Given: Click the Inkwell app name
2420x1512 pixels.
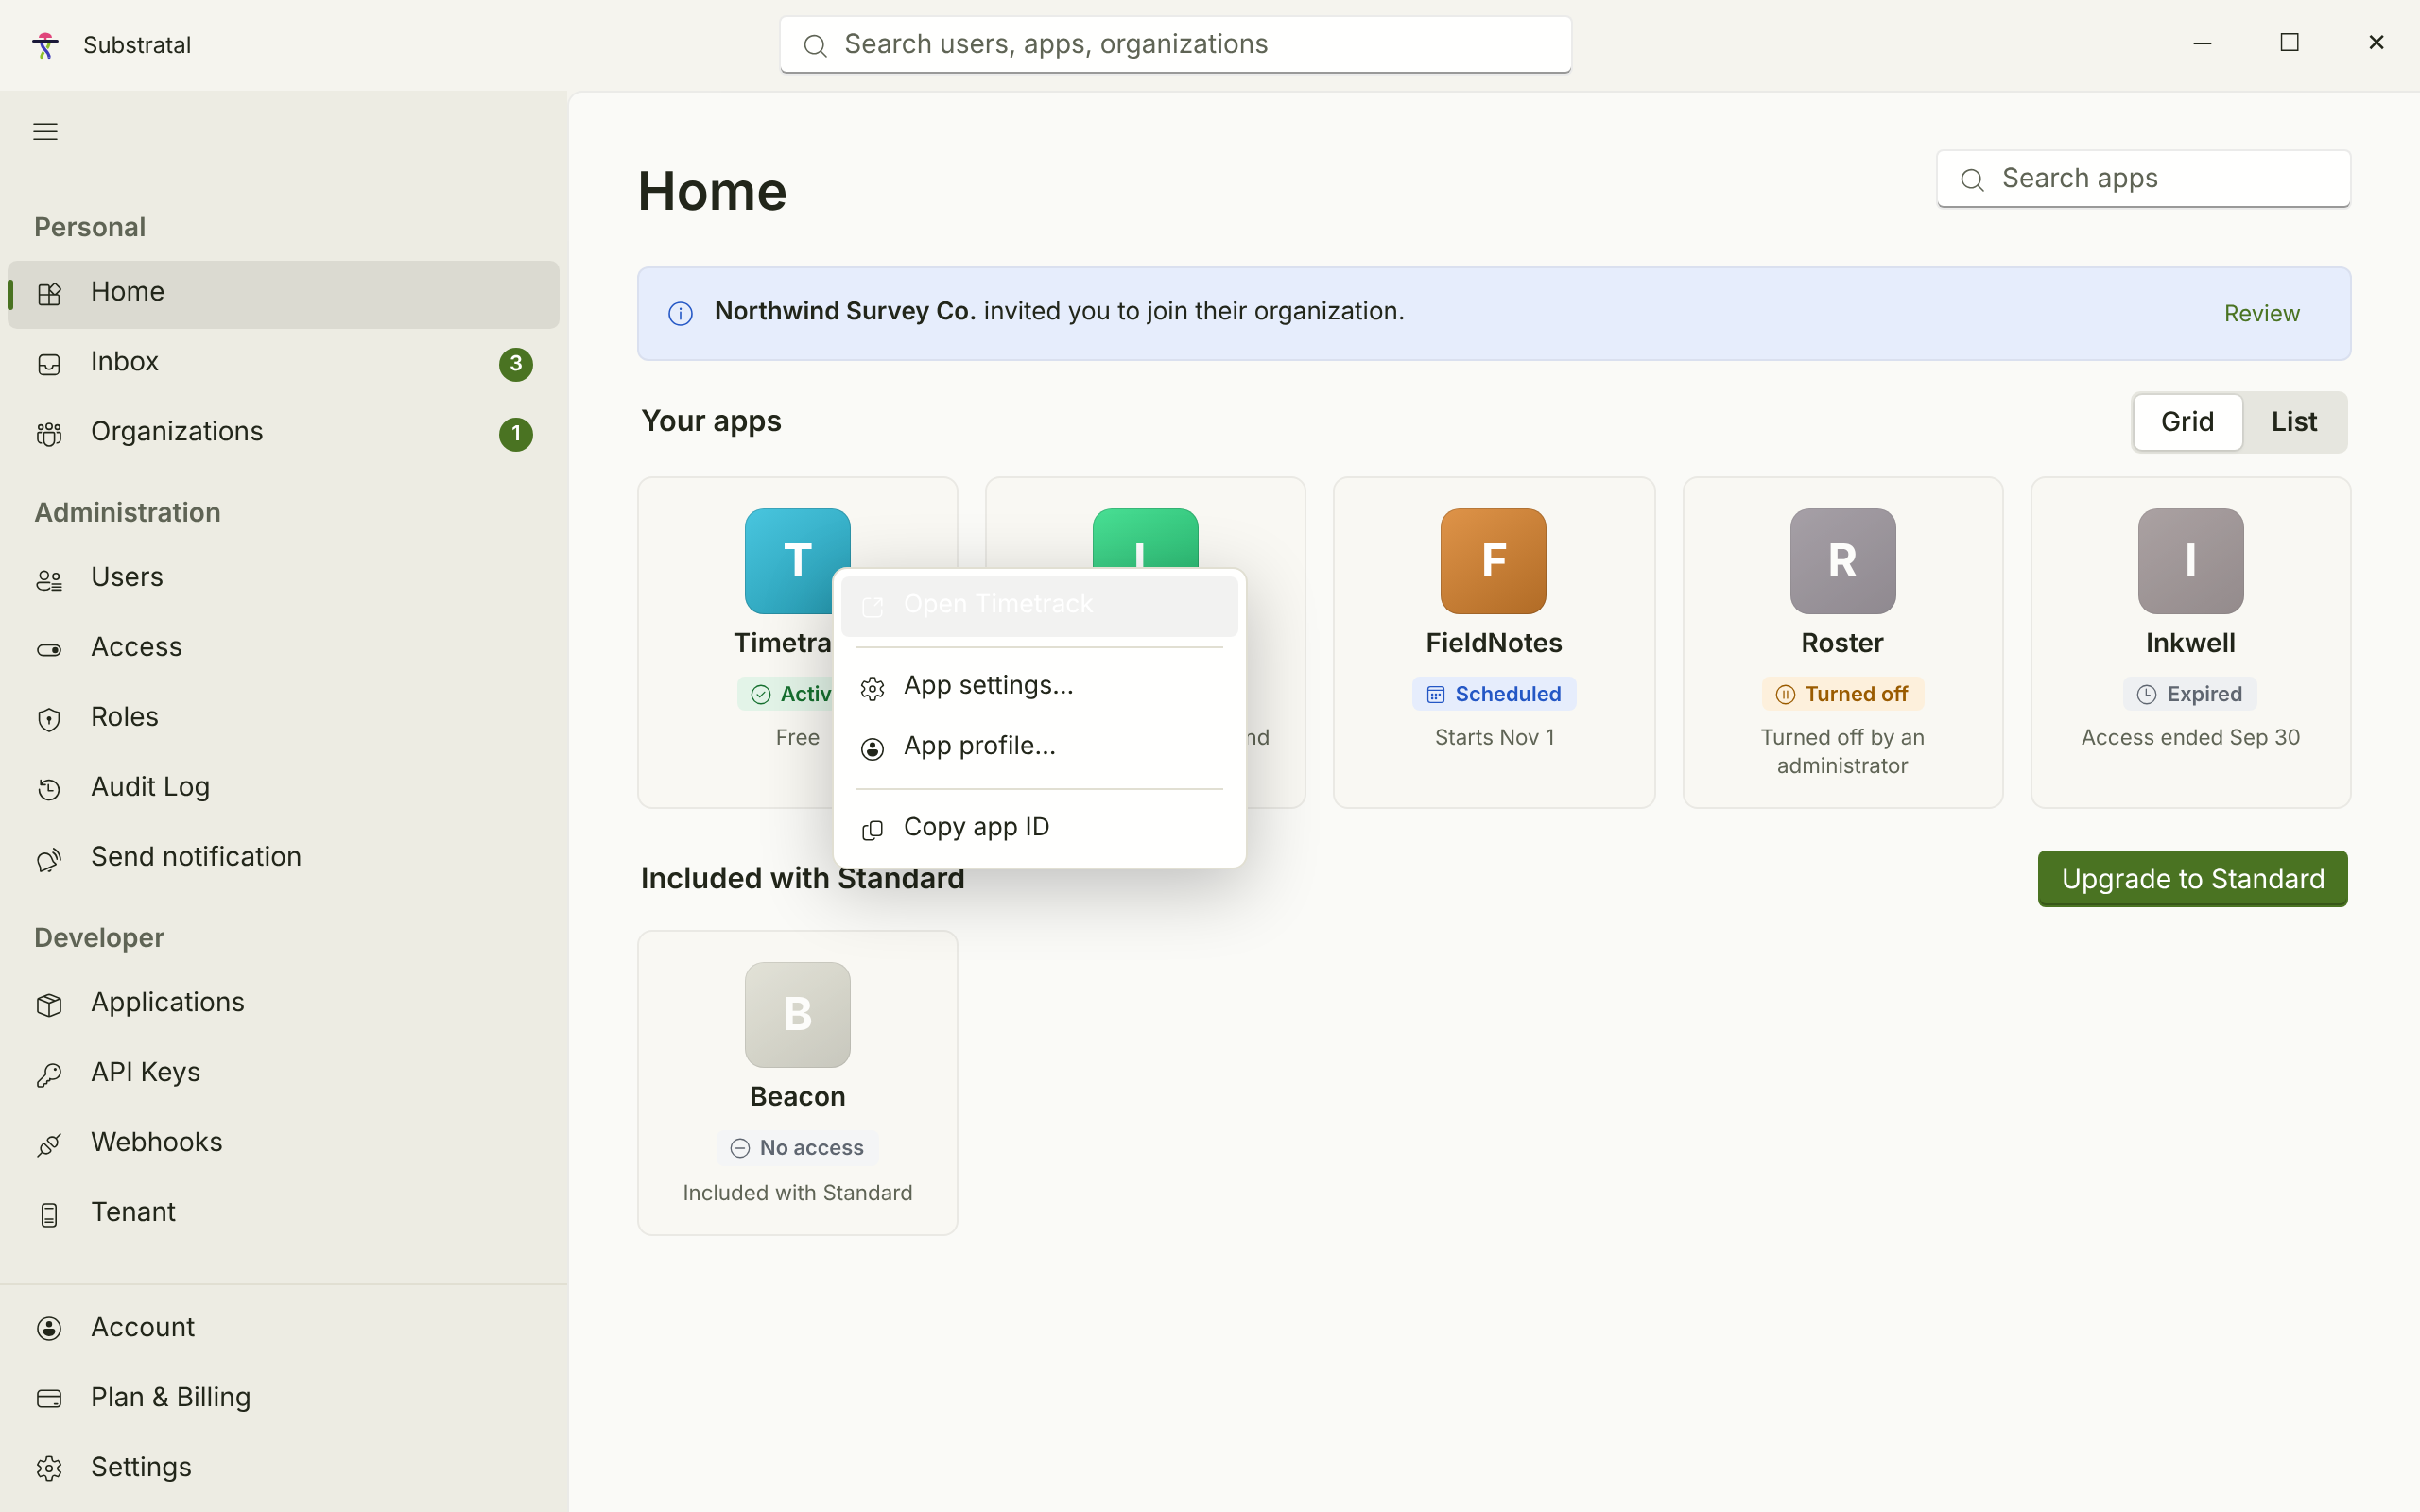Looking at the screenshot, I should coord(2190,644).
